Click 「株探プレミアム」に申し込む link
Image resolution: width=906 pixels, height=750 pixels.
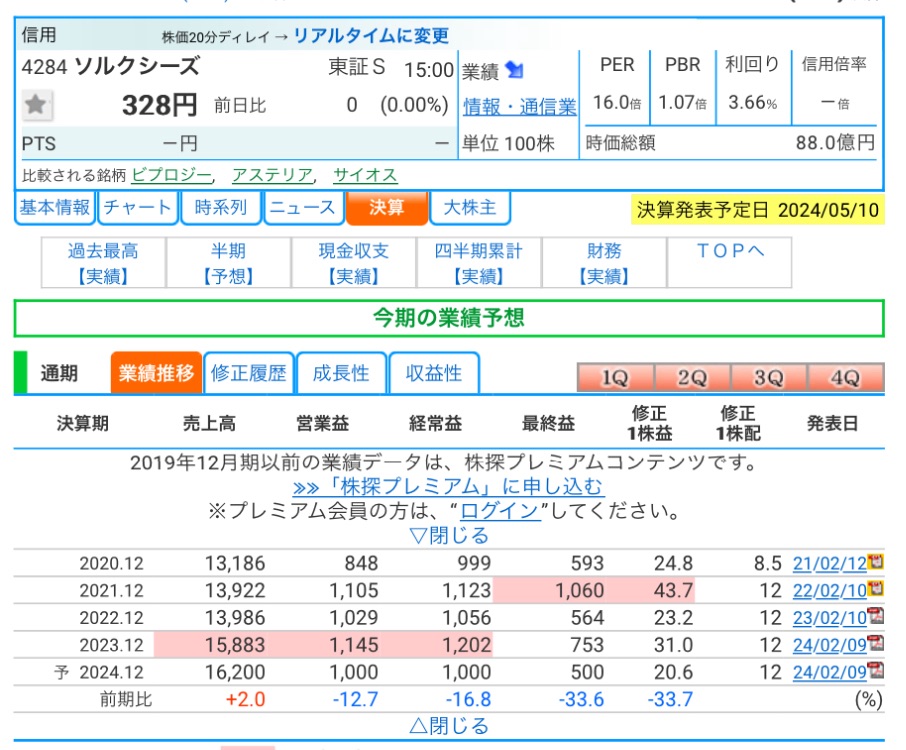[x=449, y=487]
